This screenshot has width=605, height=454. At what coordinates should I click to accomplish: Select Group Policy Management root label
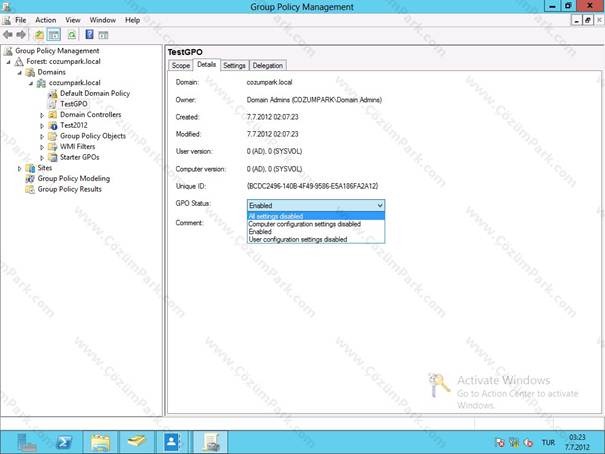coord(57,51)
